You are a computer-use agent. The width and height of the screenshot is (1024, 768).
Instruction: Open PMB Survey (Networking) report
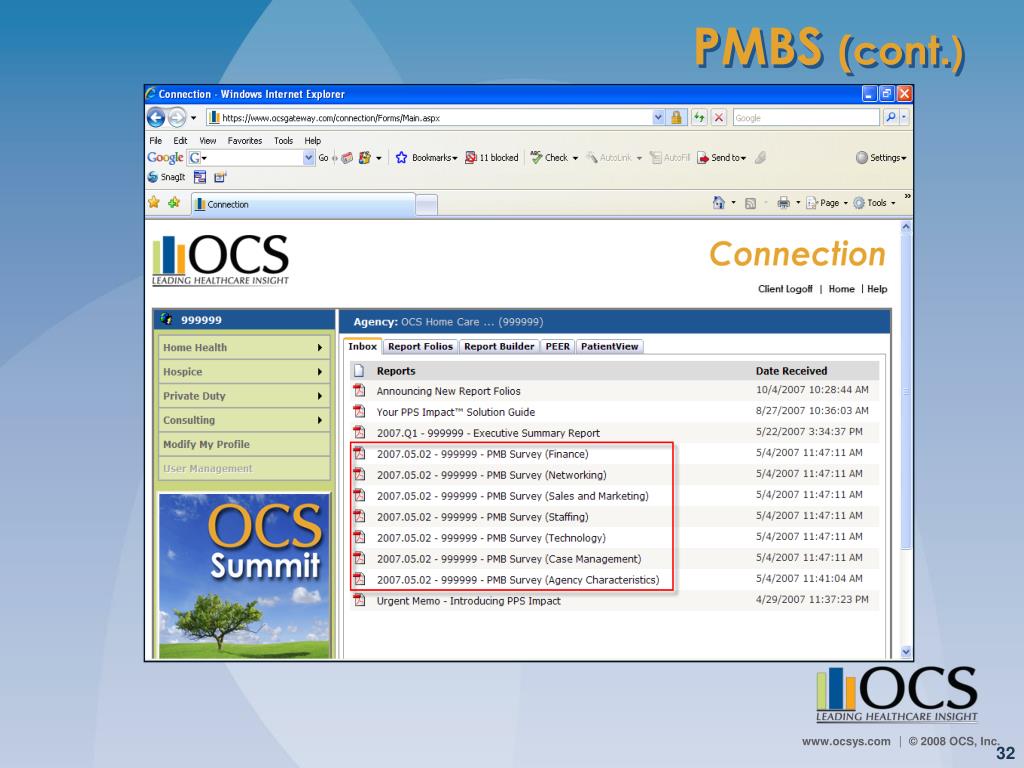tap(491, 475)
